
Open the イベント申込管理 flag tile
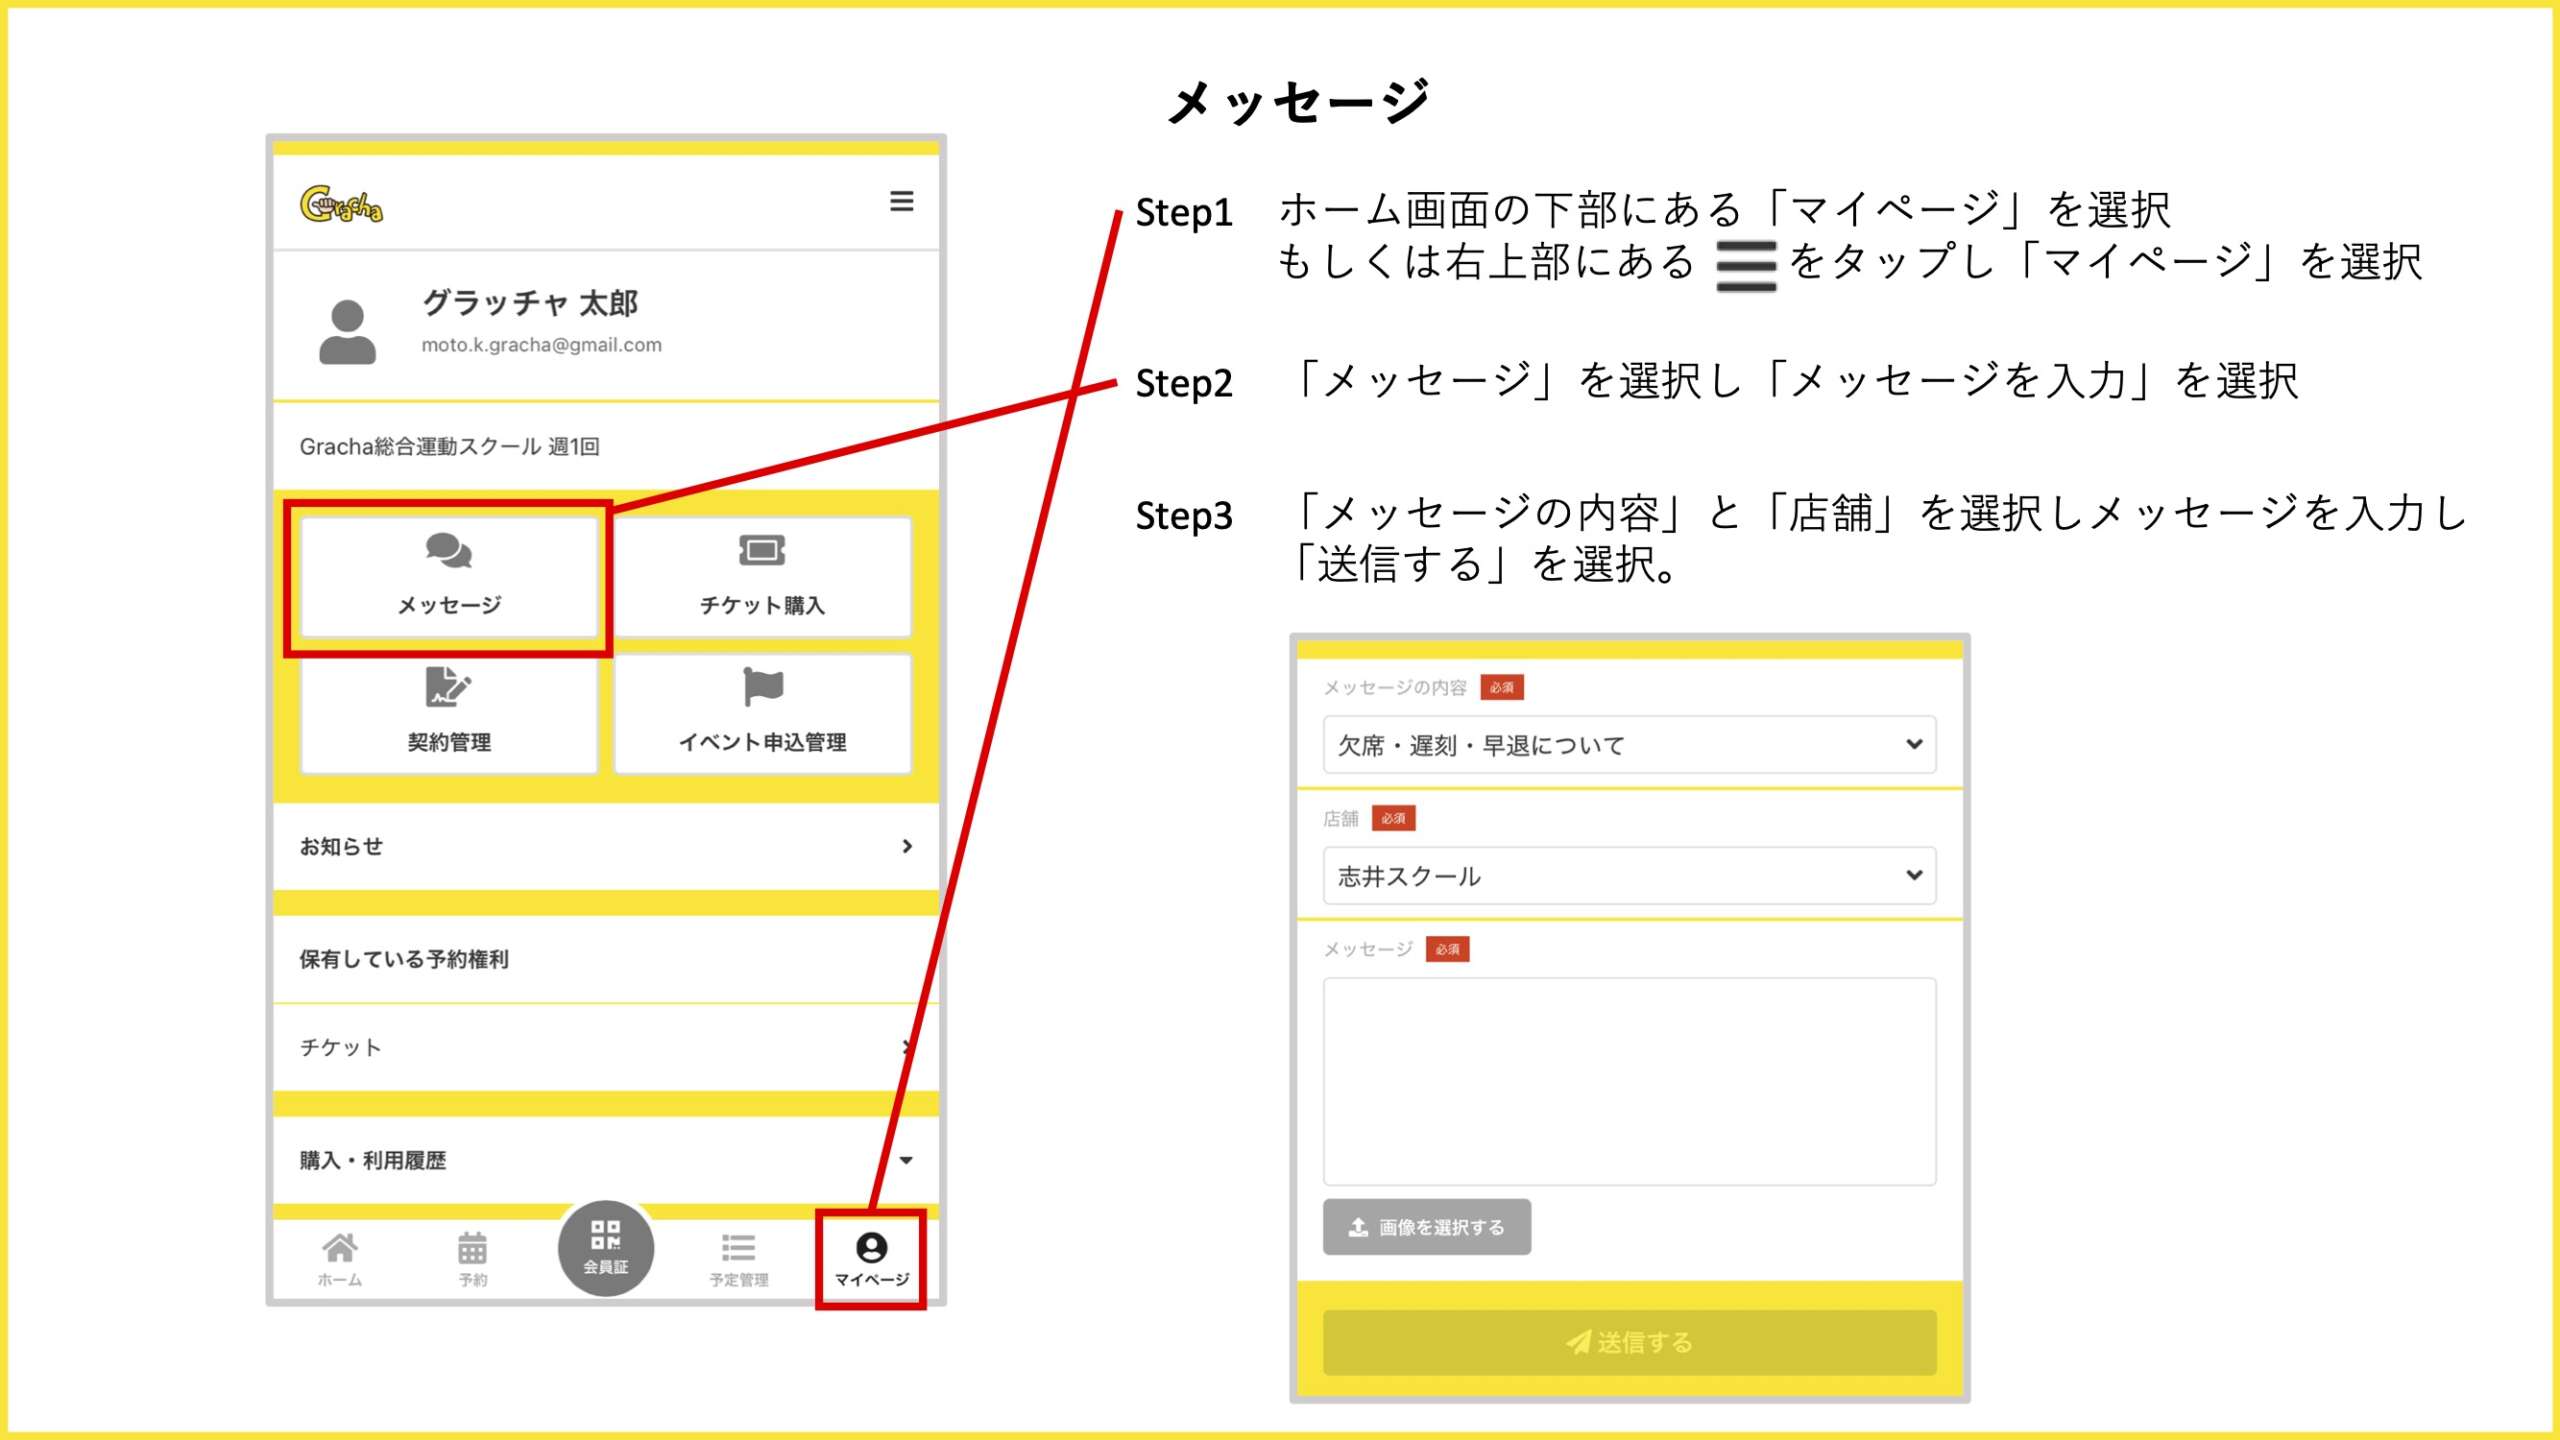point(762,713)
